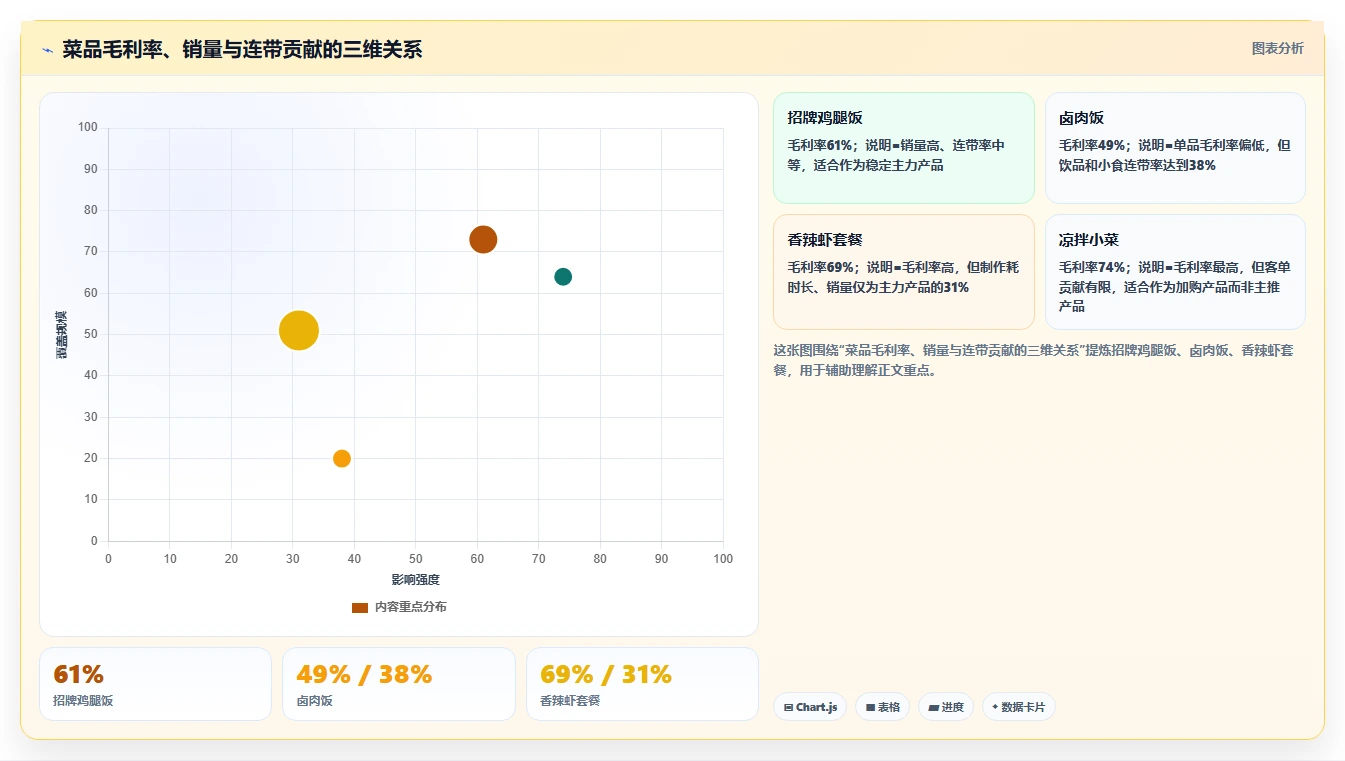Click the large yellow bubble on the chart
Viewport: 1345px width, 761px height.
point(299,330)
